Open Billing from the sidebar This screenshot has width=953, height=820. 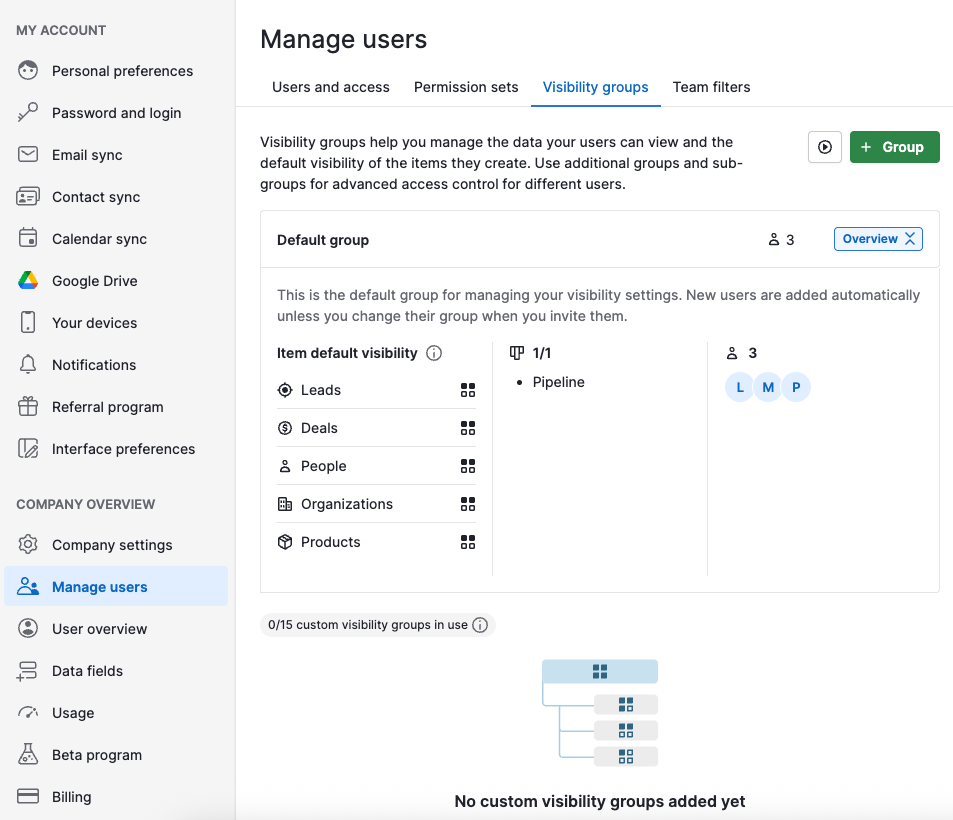click(x=71, y=797)
